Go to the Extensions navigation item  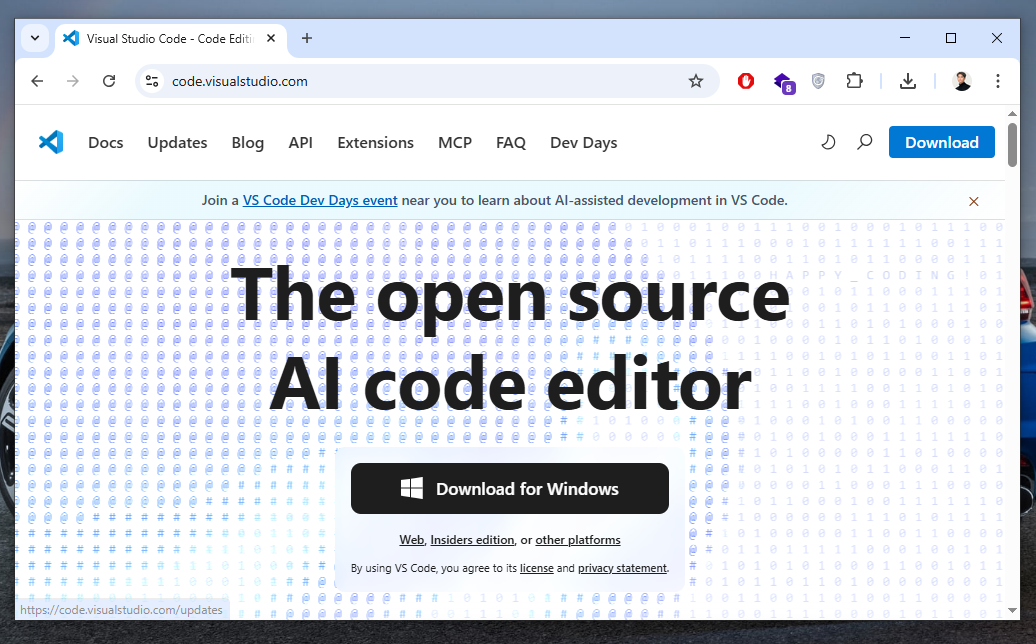375,142
